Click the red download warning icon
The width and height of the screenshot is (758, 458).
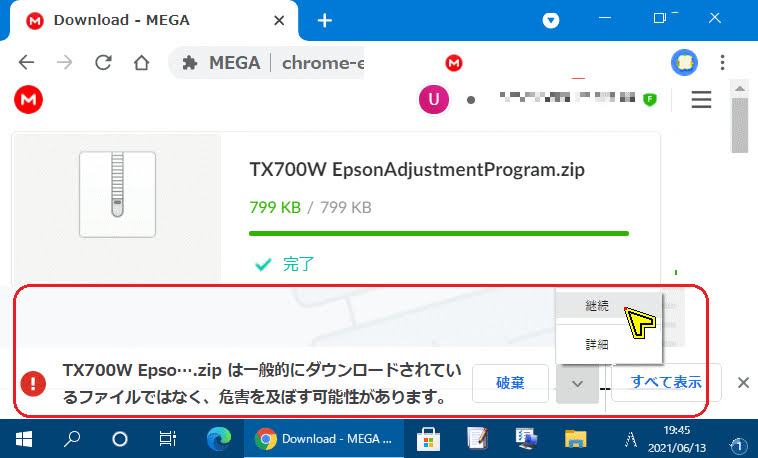pos(33,384)
